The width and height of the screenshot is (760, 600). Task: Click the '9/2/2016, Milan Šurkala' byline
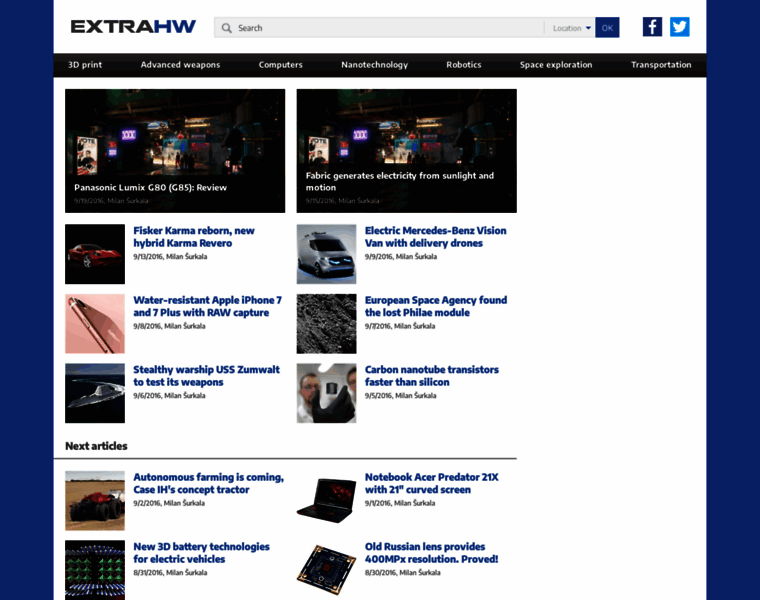(169, 503)
